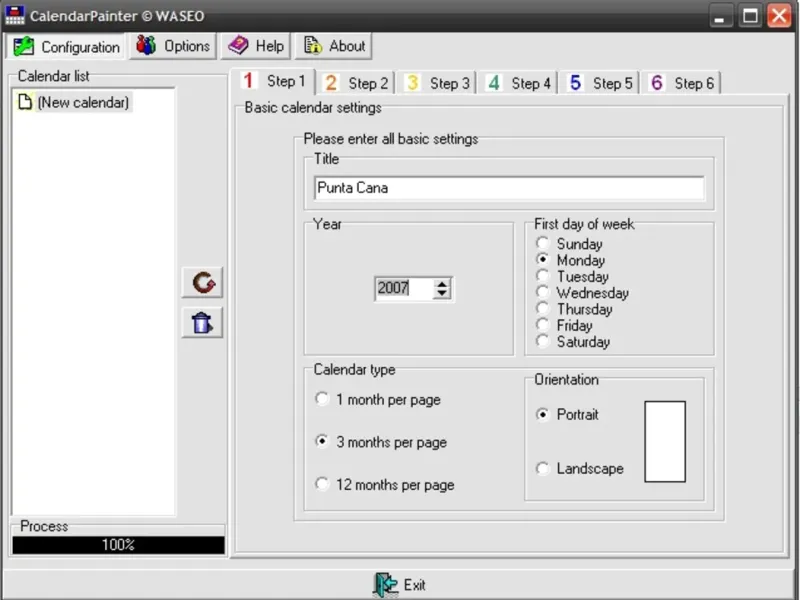800x600 pixels.
Task: Open the Options menu button
Action: tap(173, 46)
